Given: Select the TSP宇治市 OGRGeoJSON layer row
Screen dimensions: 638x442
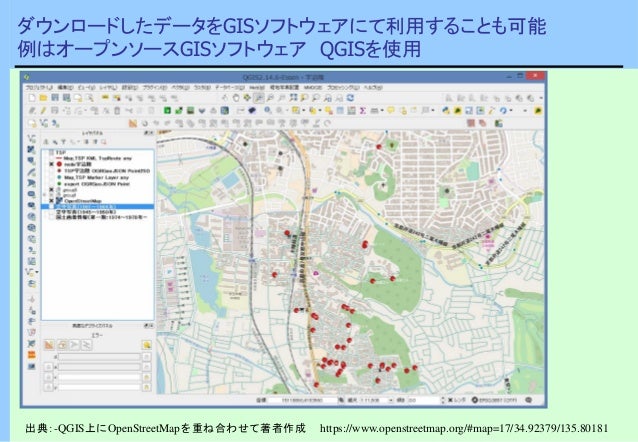Looking at the screenshot, I should 98,171.
